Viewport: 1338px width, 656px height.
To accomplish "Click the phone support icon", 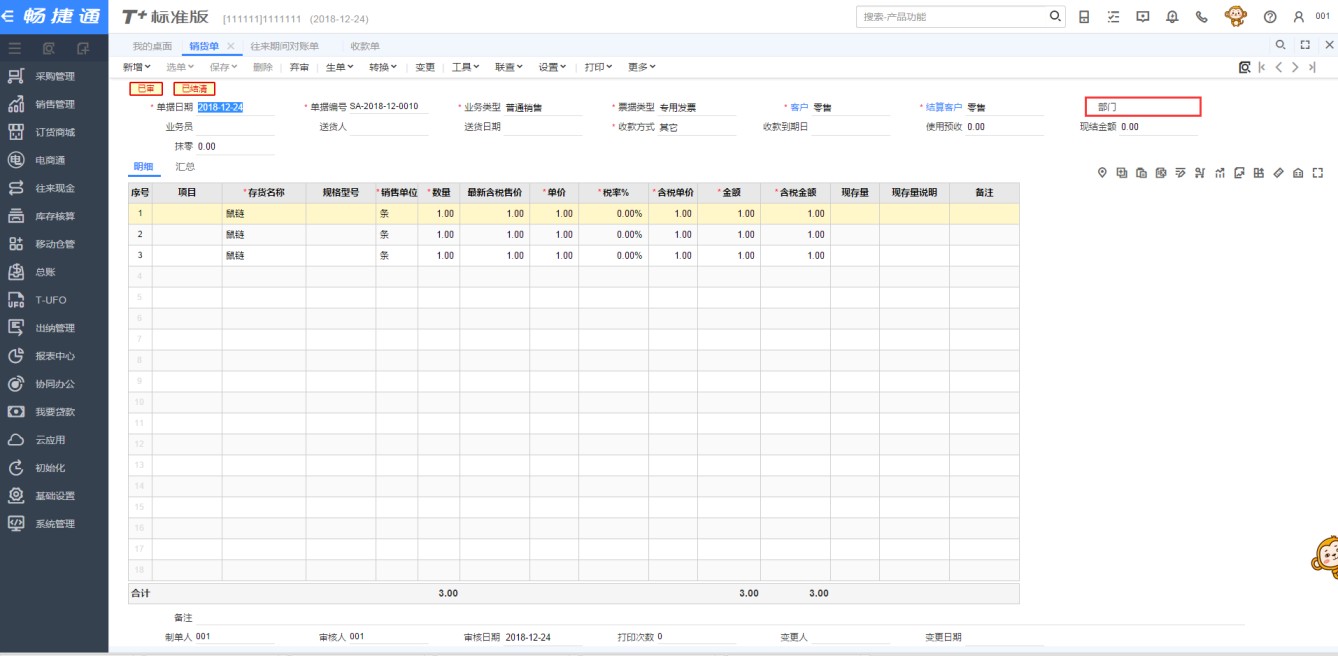I will coord(1201,17).
